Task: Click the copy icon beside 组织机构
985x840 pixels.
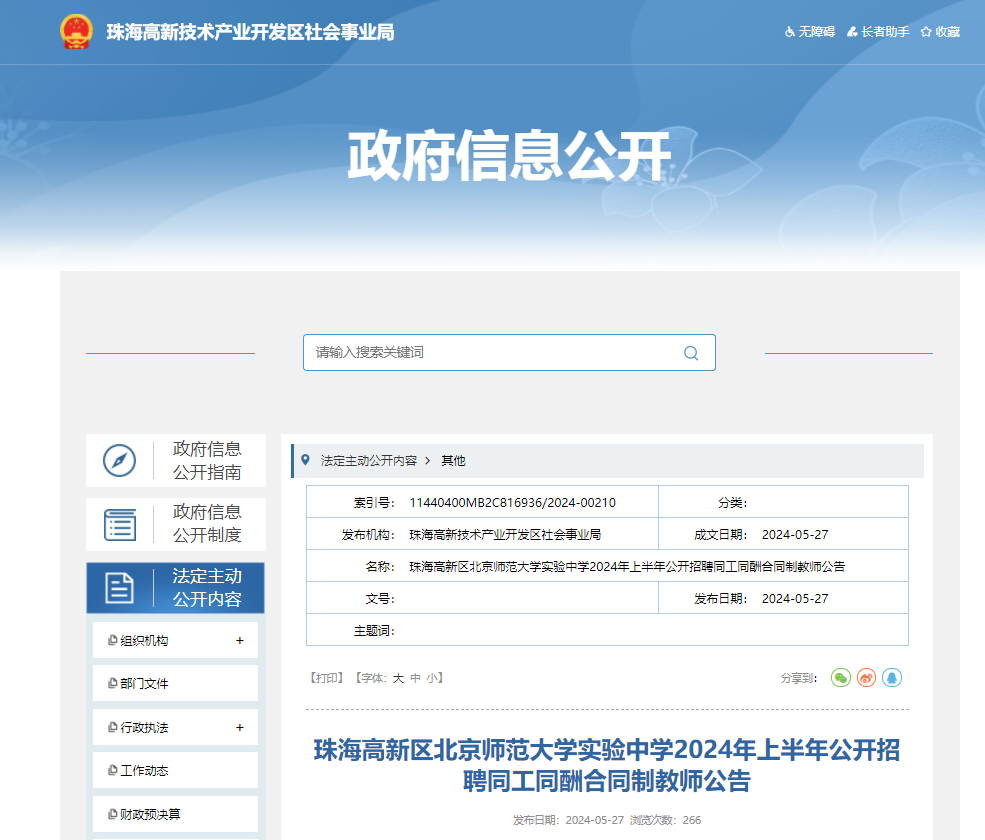Action: 112,640
